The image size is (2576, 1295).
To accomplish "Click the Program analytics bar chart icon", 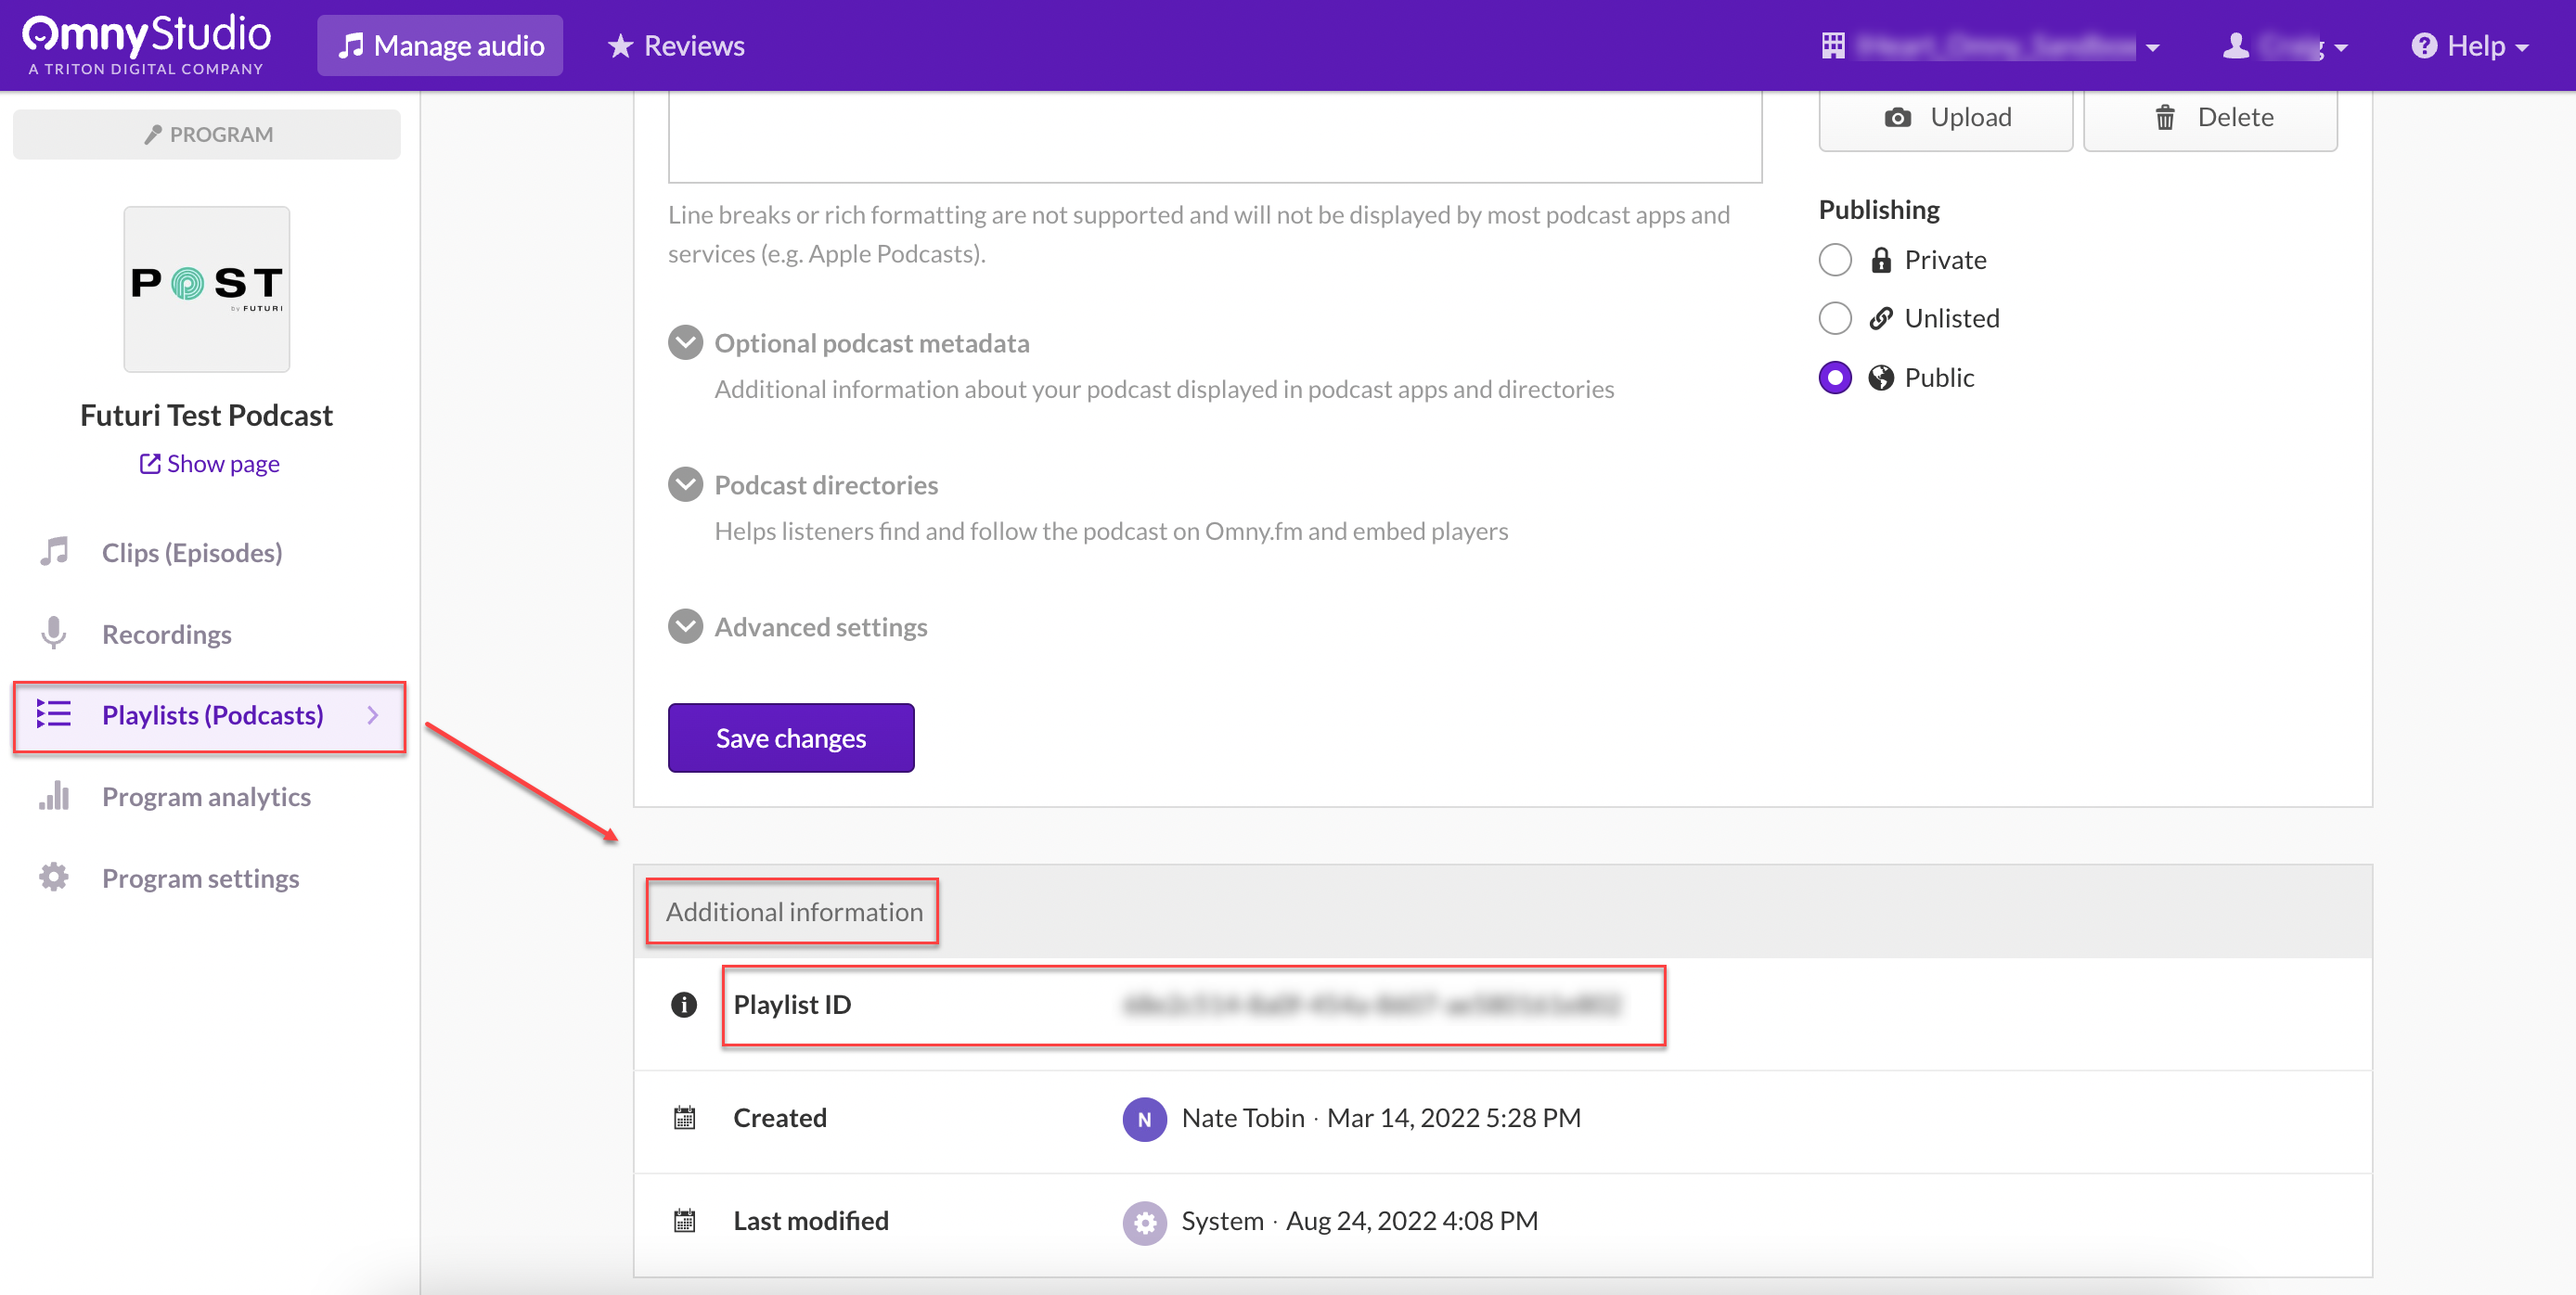I will (x=54, y=796).
